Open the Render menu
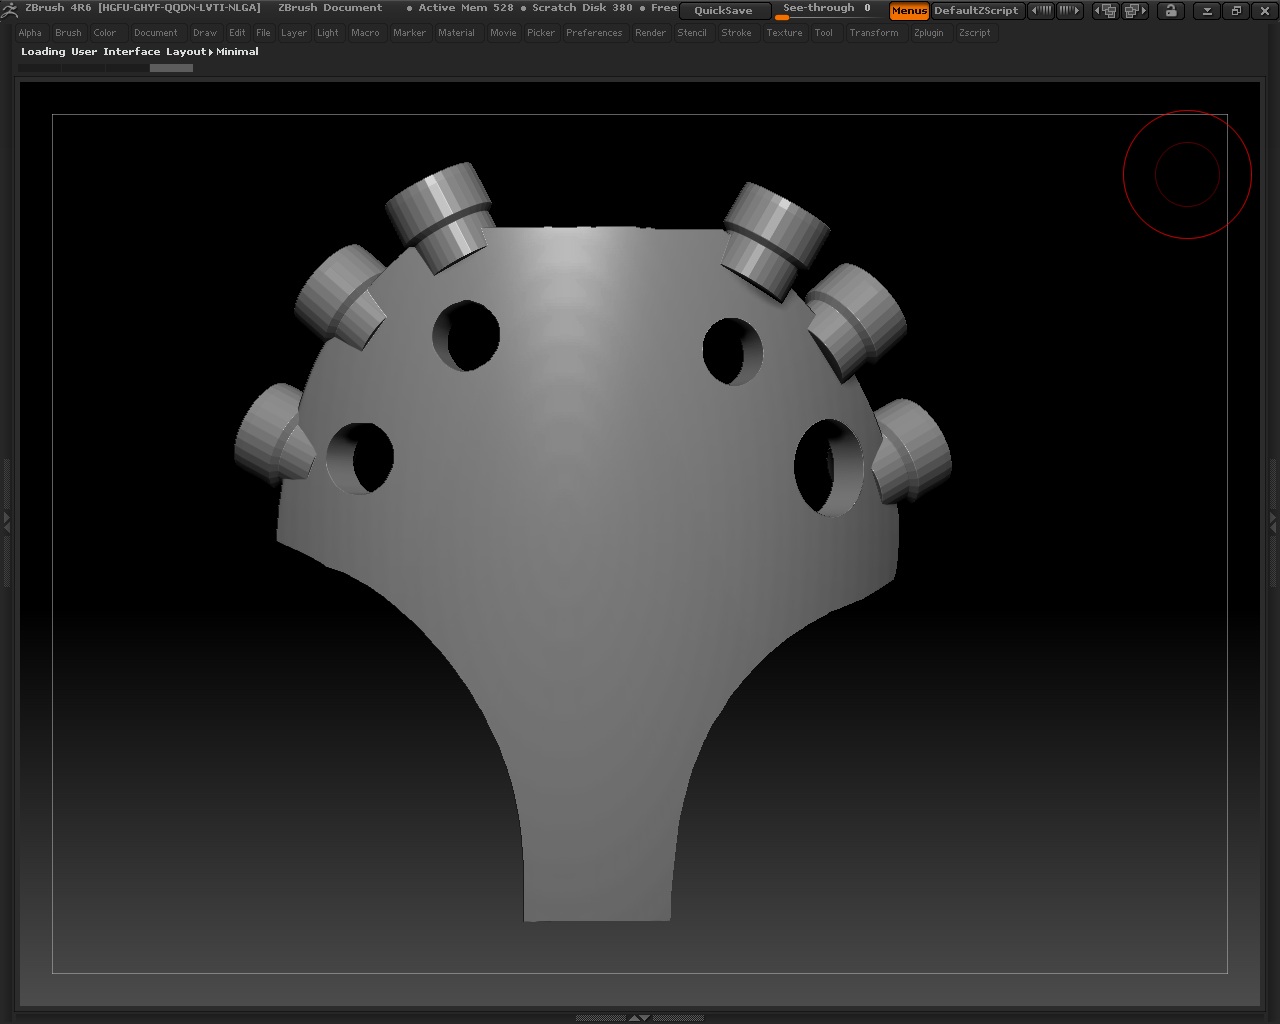This screenshot has height=1024, width=1280. (x=650, y=33)
